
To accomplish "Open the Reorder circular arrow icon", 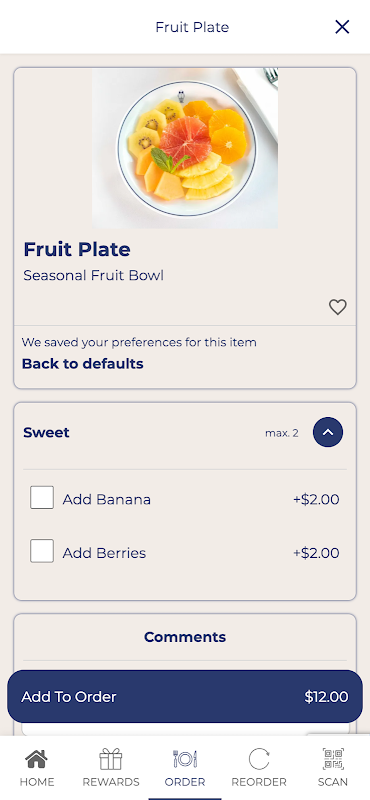I will [x=259, y=759].
